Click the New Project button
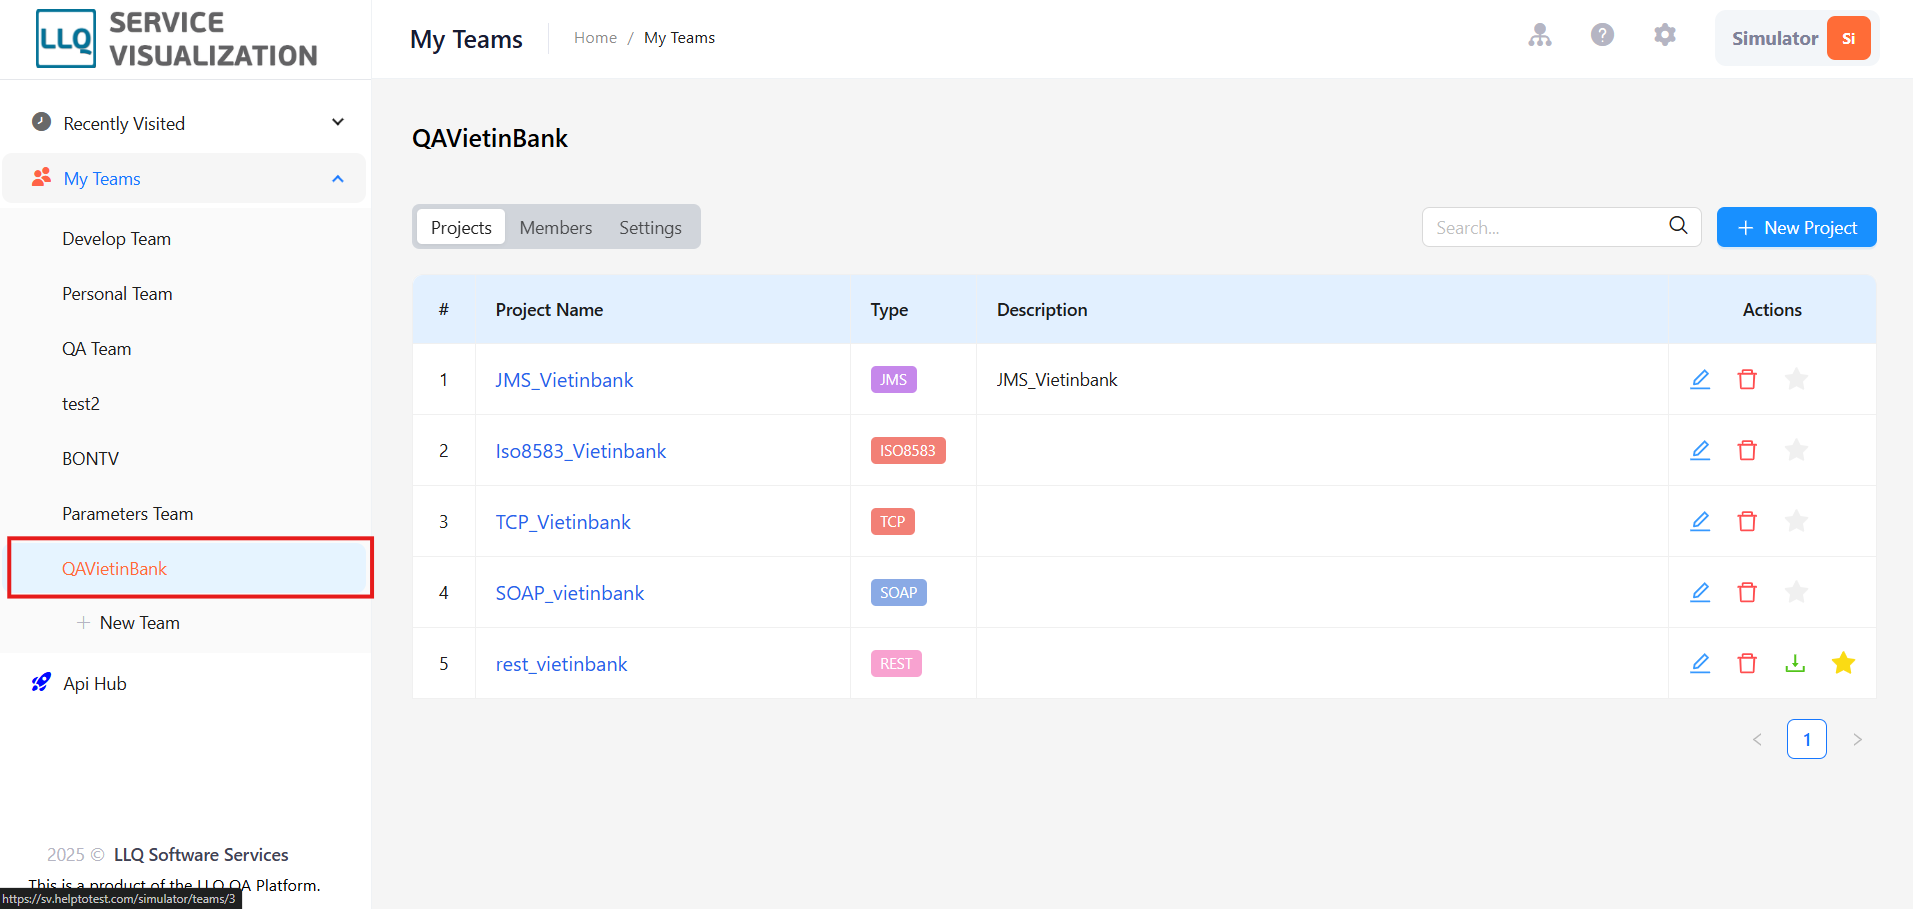 pyautogui.click(x=1796, y=227)
